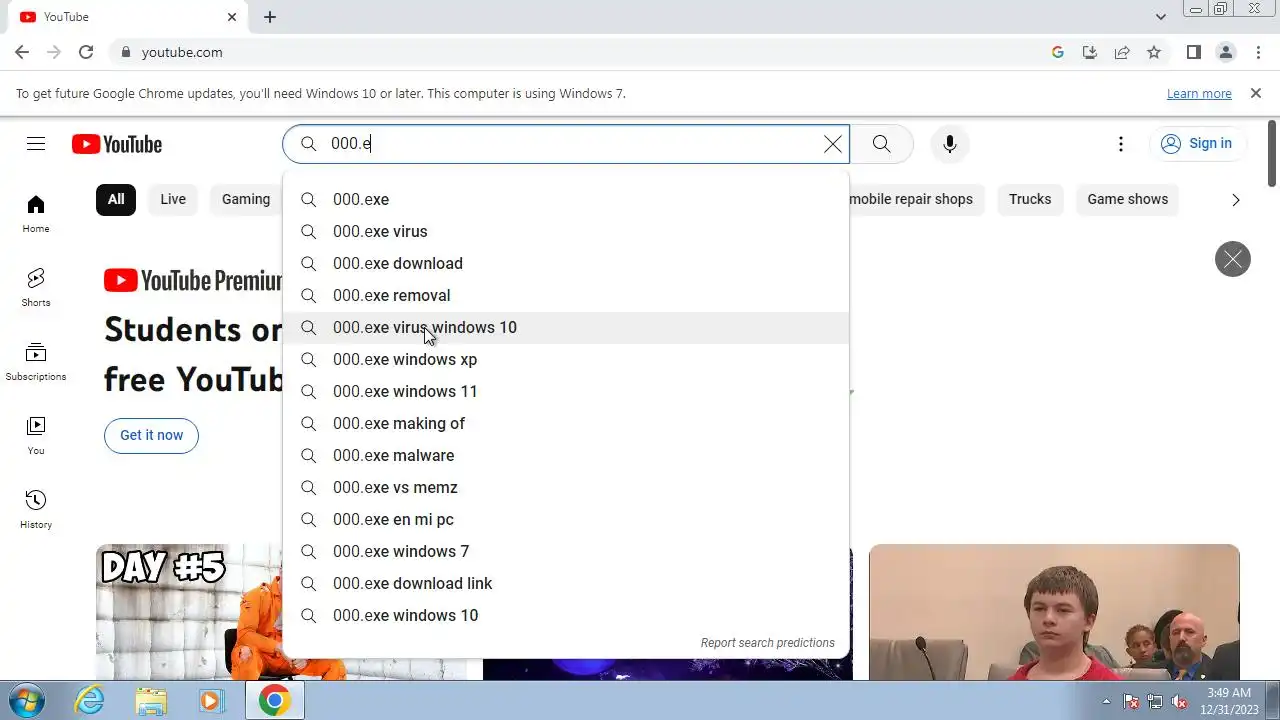Choose suggestion 000.exe windows 11
This screenshot has width=1280, height=720.
tap(566, 391)
